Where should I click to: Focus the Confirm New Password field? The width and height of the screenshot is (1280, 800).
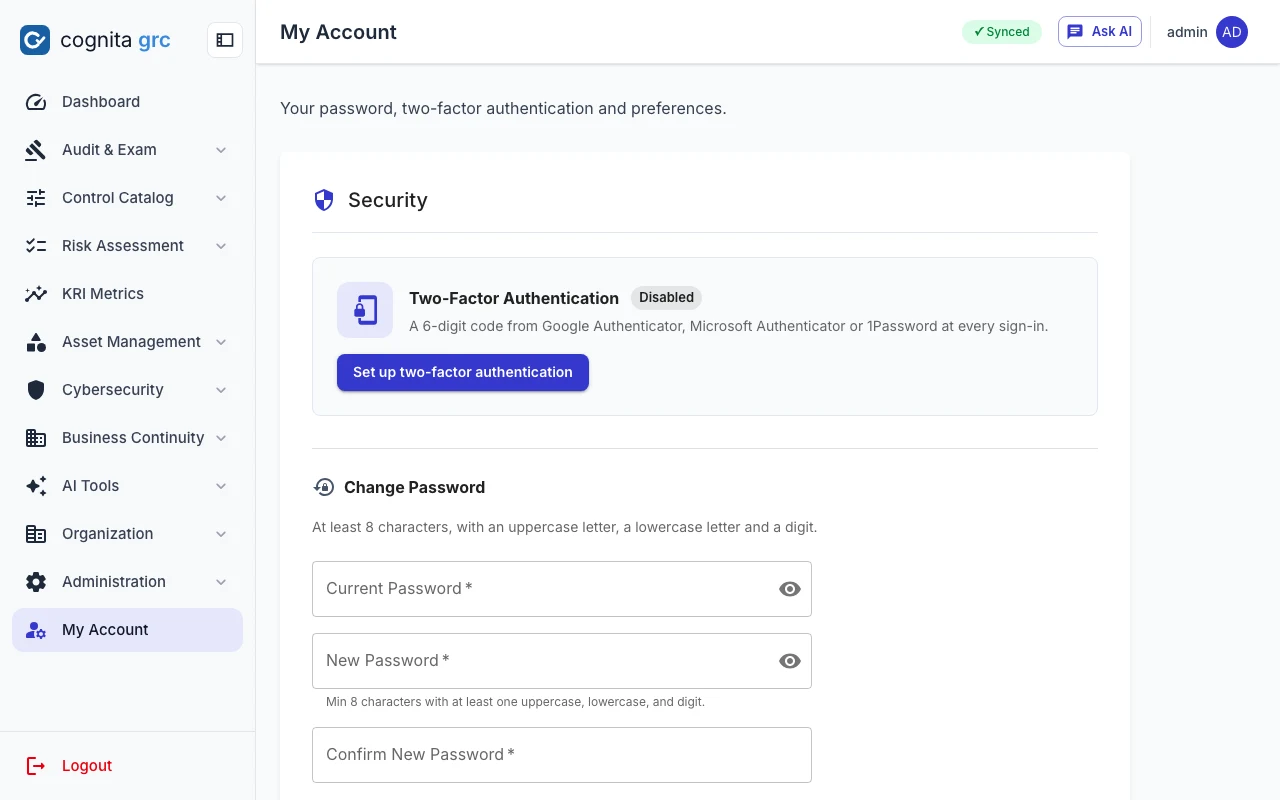(562, 755)
